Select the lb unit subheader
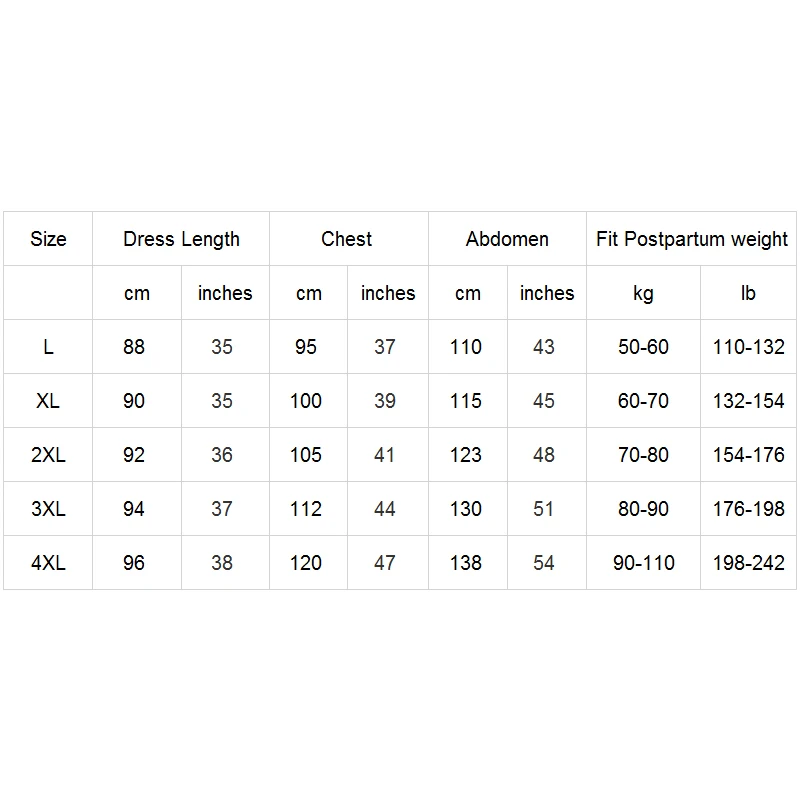This screenshot has width=800, height=800. pyautogui.click(x=748, y=293)
